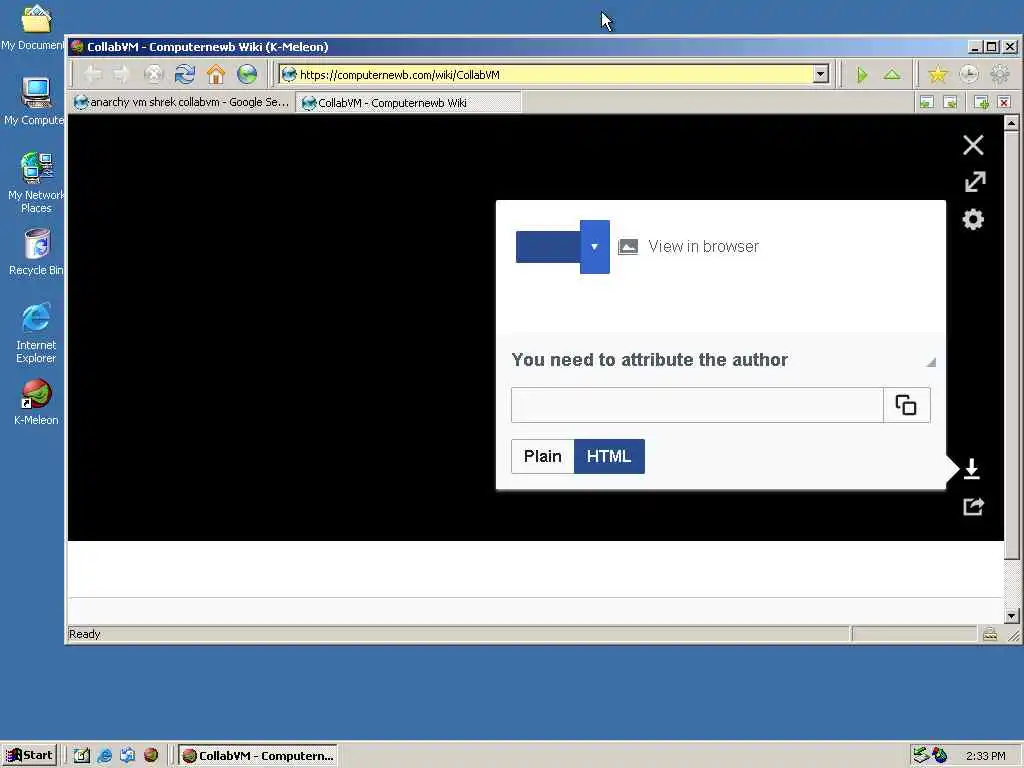Click the Stop loading toolbar icon
This screenshot has height=768, width=1024.
click(153, 74)
